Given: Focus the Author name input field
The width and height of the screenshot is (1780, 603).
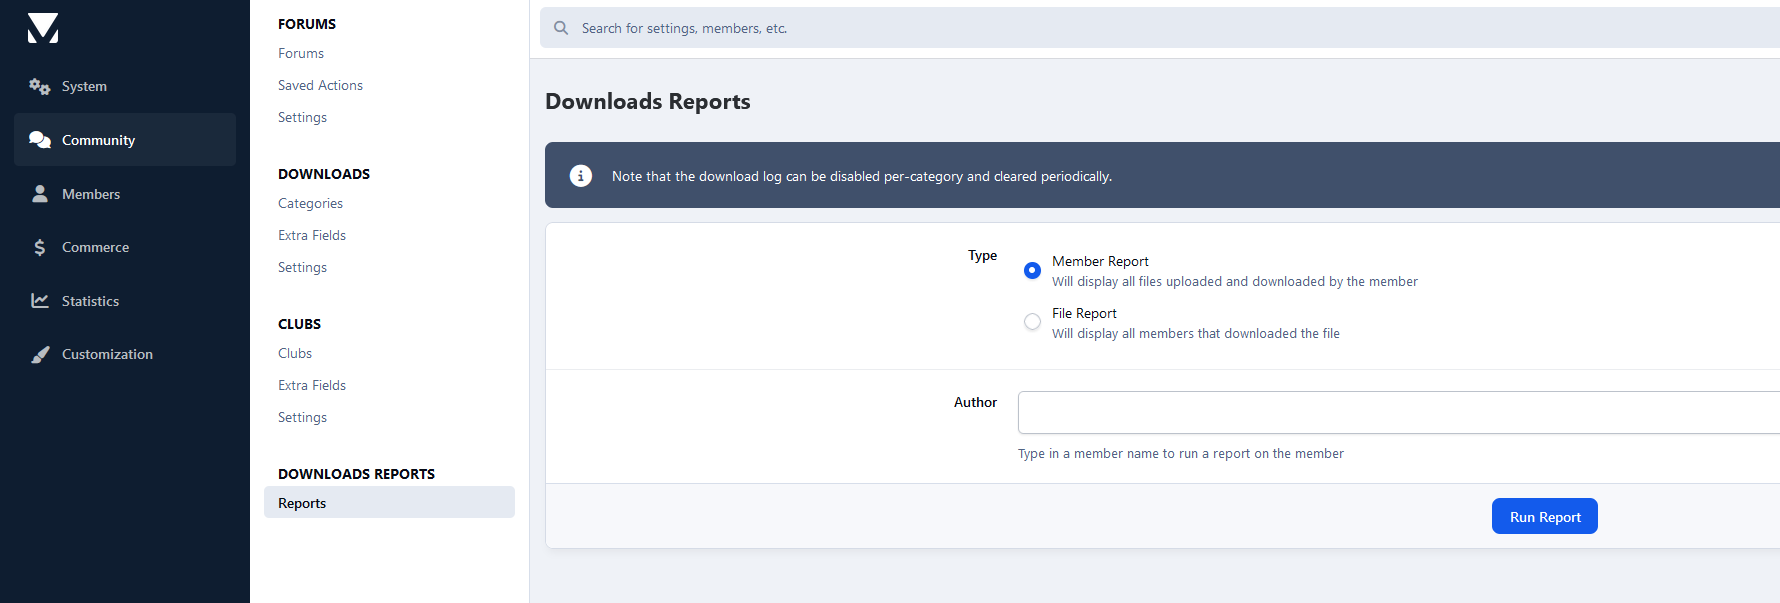Looking at the screenshot, I should (1398, 412).
